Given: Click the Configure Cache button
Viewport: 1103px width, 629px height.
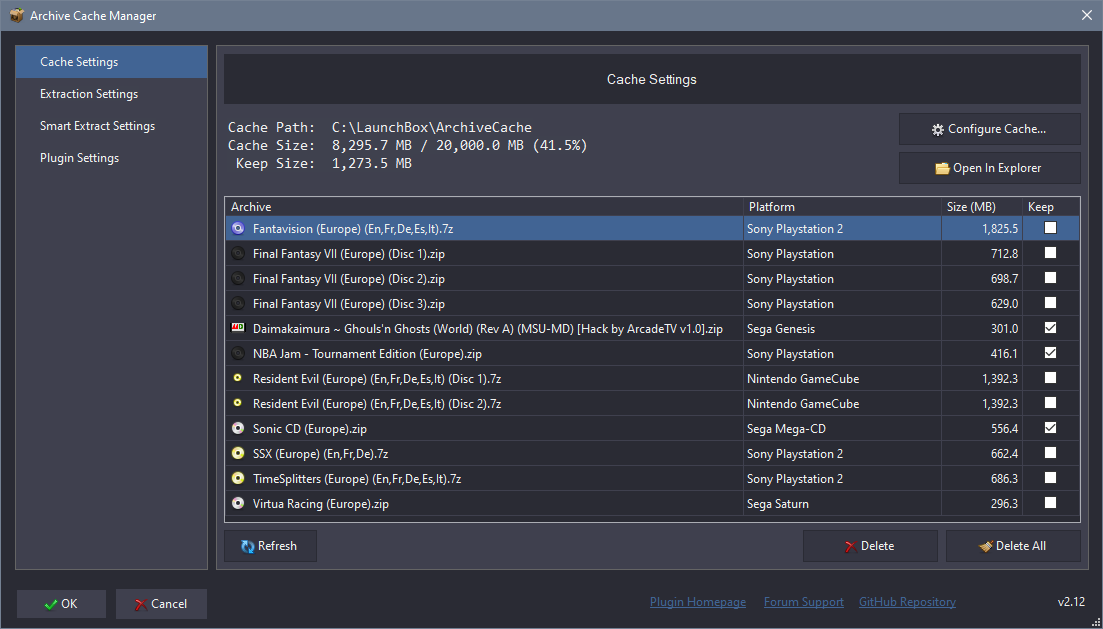Looking at the screenshot, I should tap(989, 129).
